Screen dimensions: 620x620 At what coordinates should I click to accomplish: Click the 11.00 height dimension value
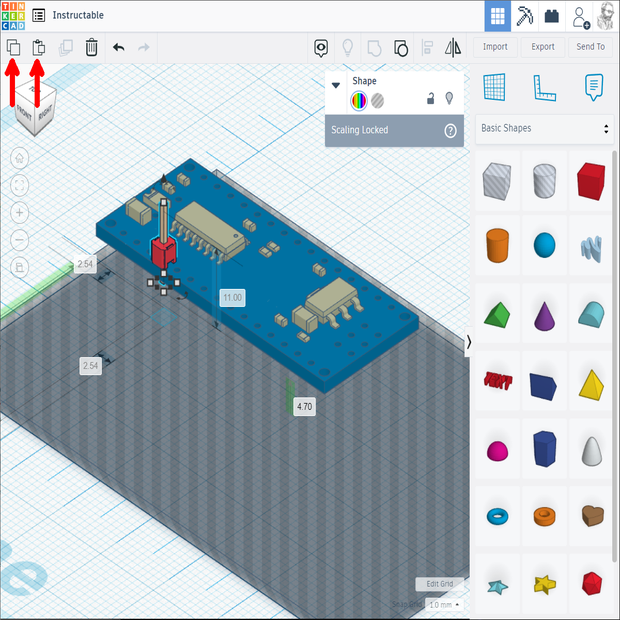[232, 298]
